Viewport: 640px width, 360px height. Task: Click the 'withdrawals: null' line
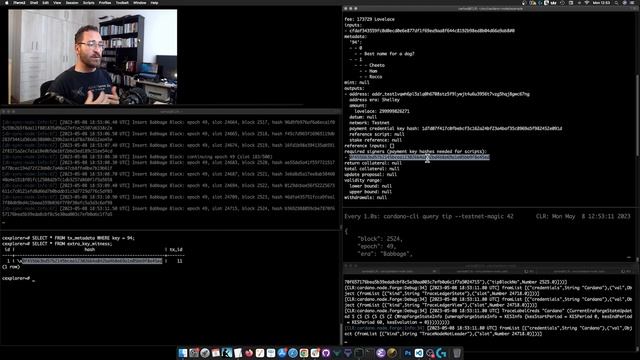pyautogui.click(x=365, y=198)
